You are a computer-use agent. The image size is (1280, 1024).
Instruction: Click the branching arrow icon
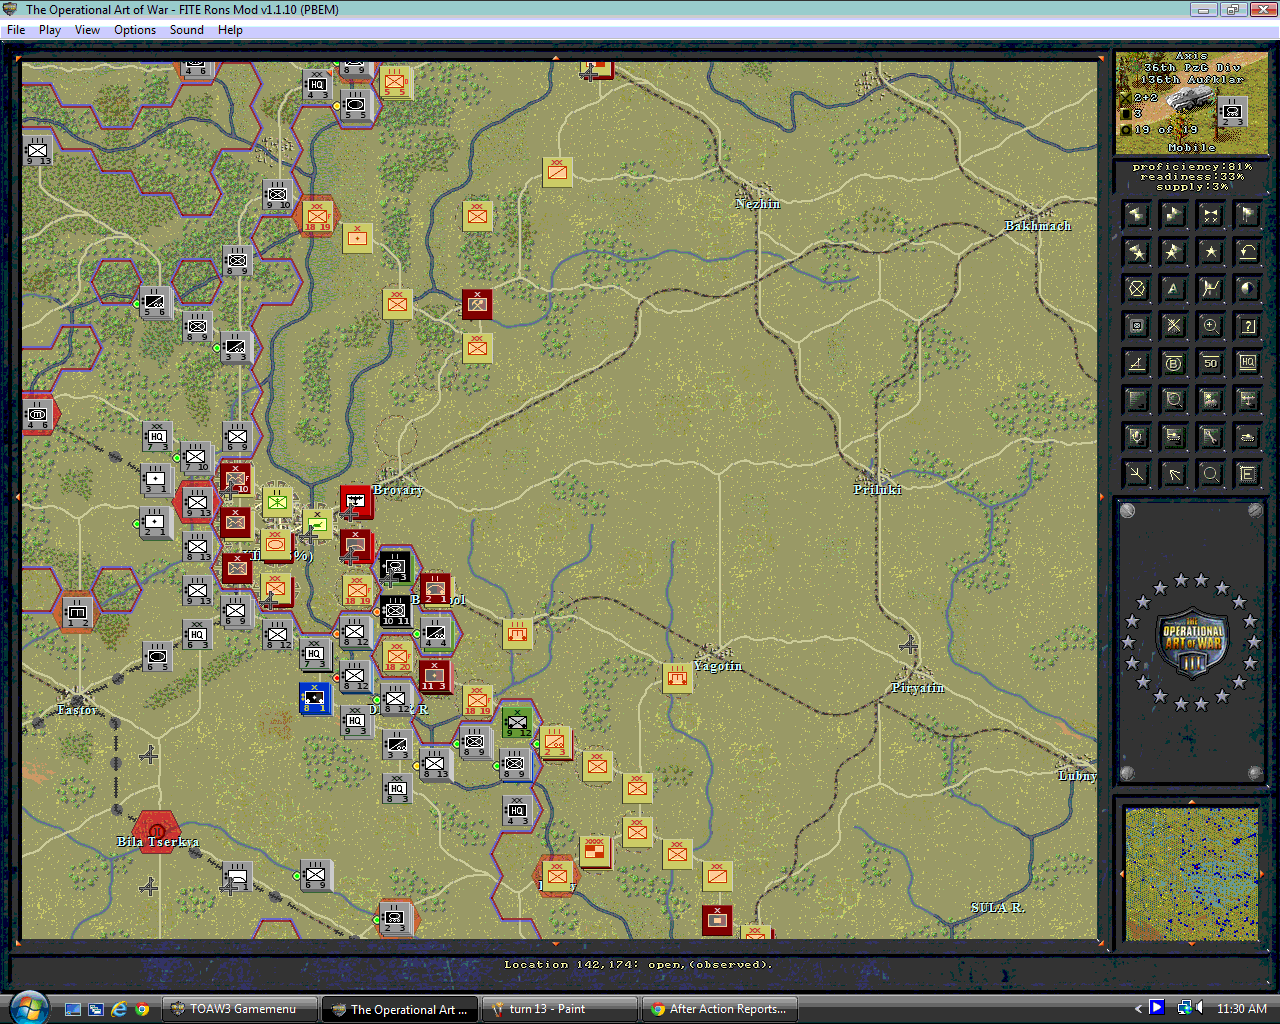1136,474
